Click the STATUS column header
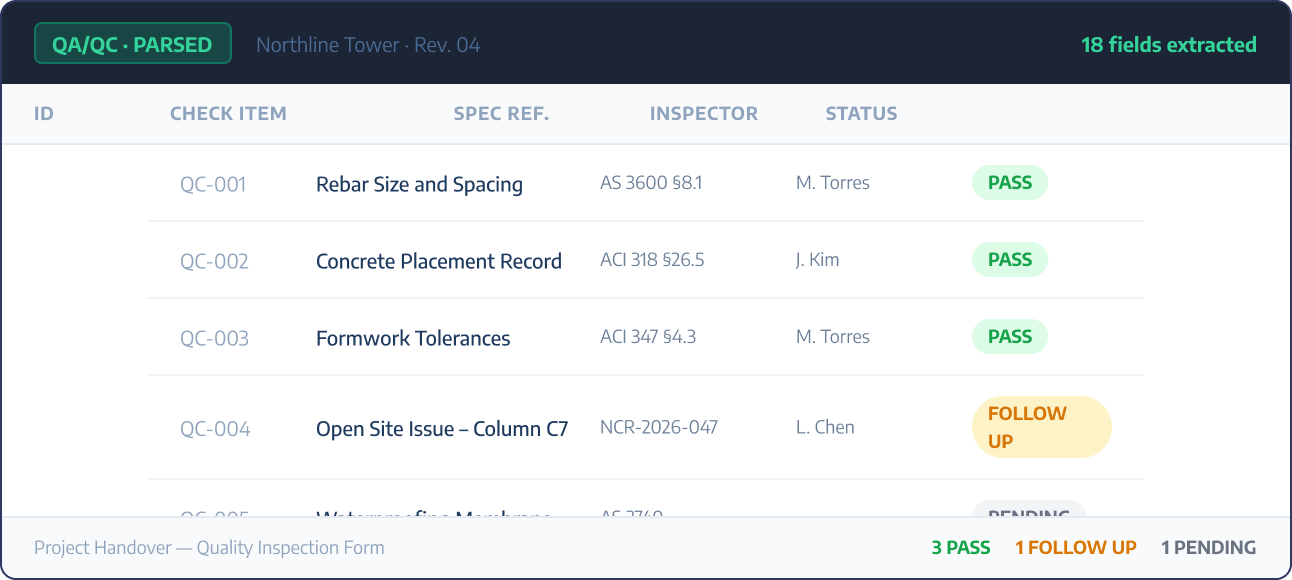 click(861, 113)
